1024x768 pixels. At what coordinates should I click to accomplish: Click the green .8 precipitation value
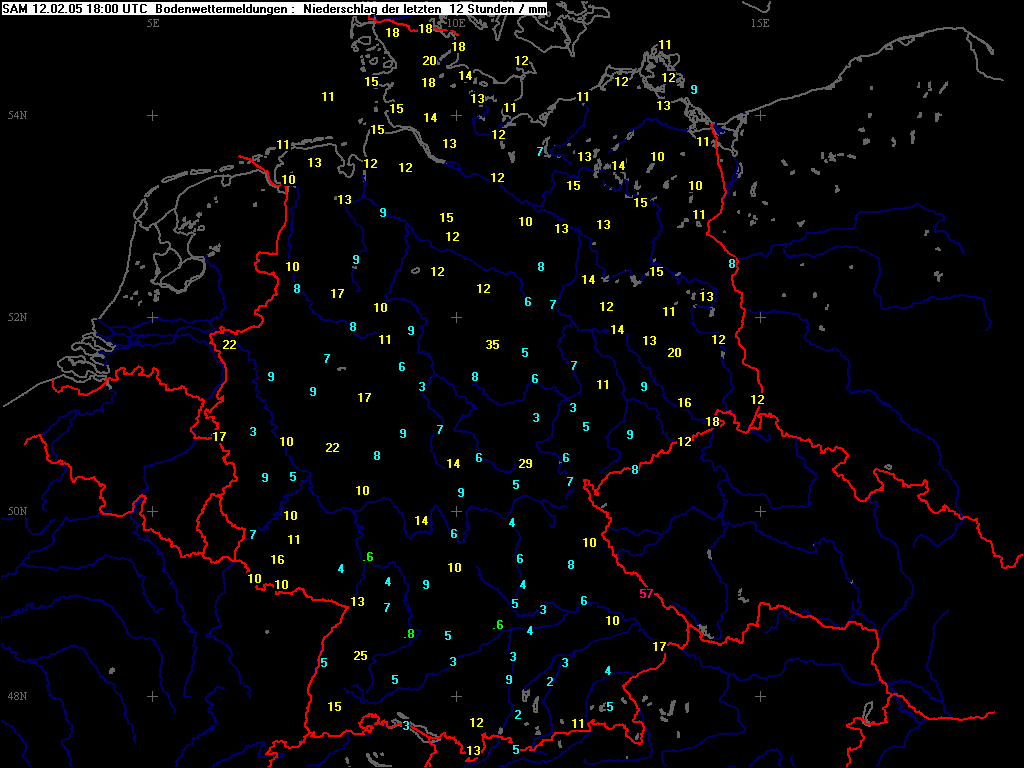[x=409, y=634]
